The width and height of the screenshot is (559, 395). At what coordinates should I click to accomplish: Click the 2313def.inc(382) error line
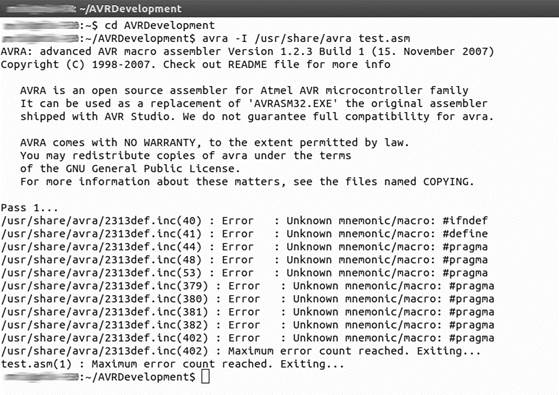[x=247, y=325]
